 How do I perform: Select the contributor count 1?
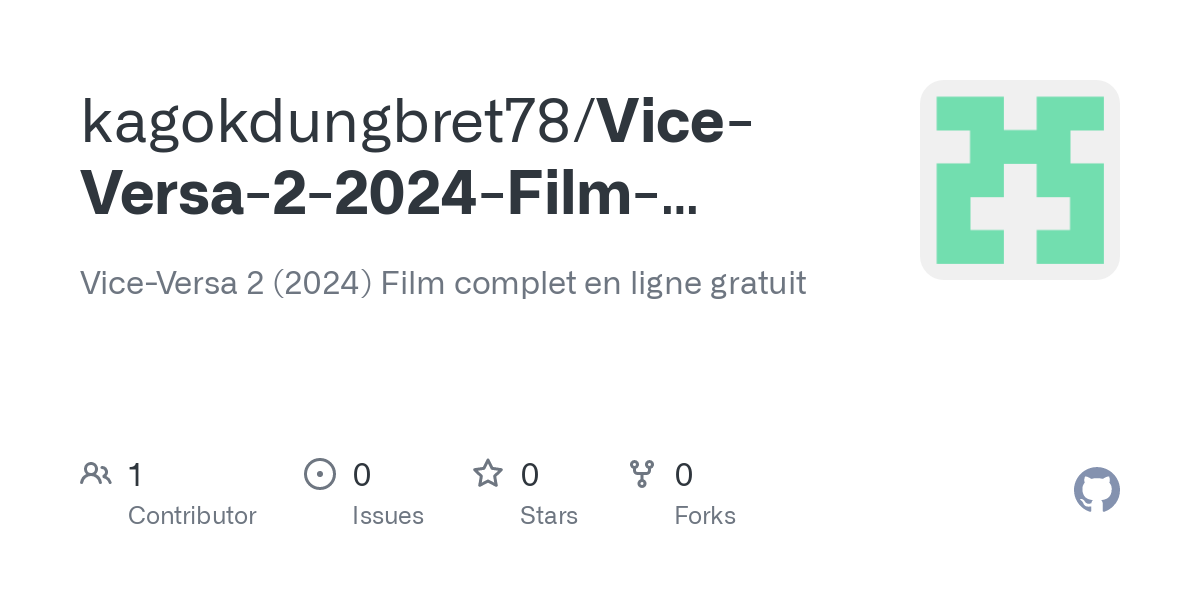tap(135, 475)
